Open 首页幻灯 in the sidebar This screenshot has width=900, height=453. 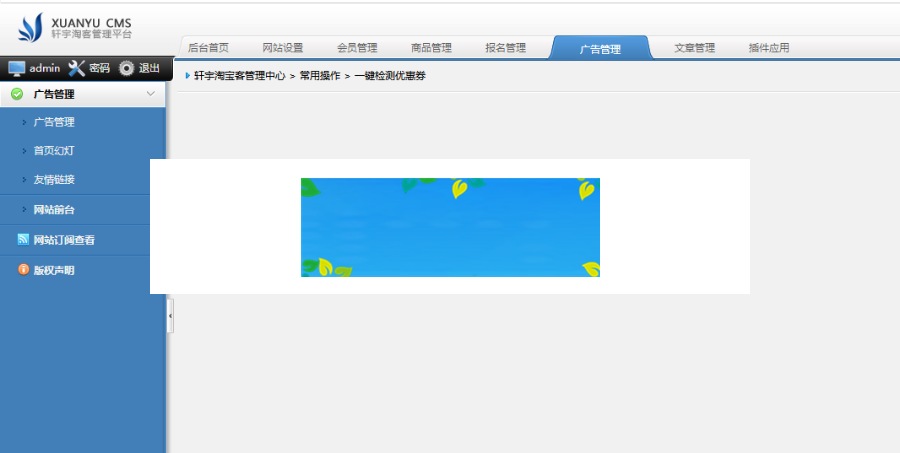(x=54, y=151)
